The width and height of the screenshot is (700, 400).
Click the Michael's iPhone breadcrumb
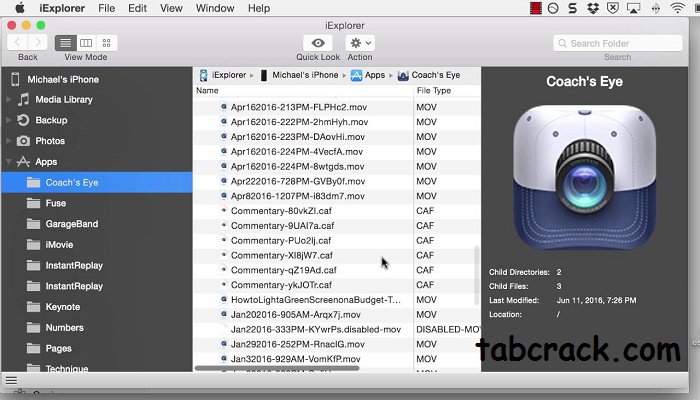(299, 75)
